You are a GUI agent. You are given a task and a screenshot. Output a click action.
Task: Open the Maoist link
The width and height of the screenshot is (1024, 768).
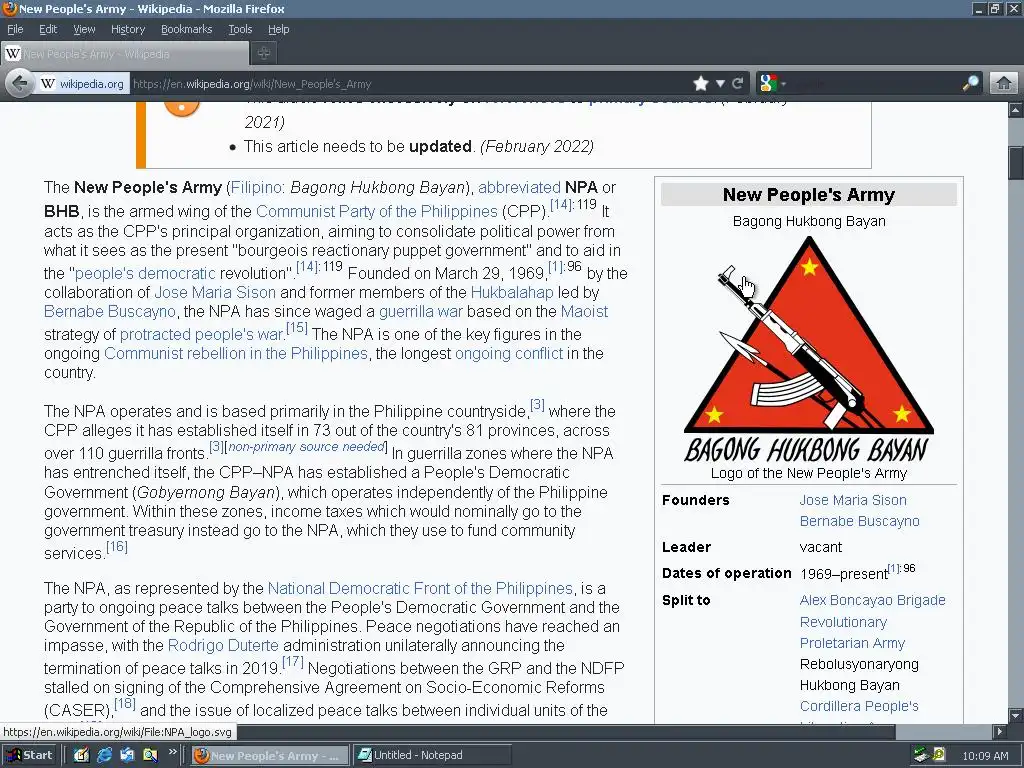[584, 312]
